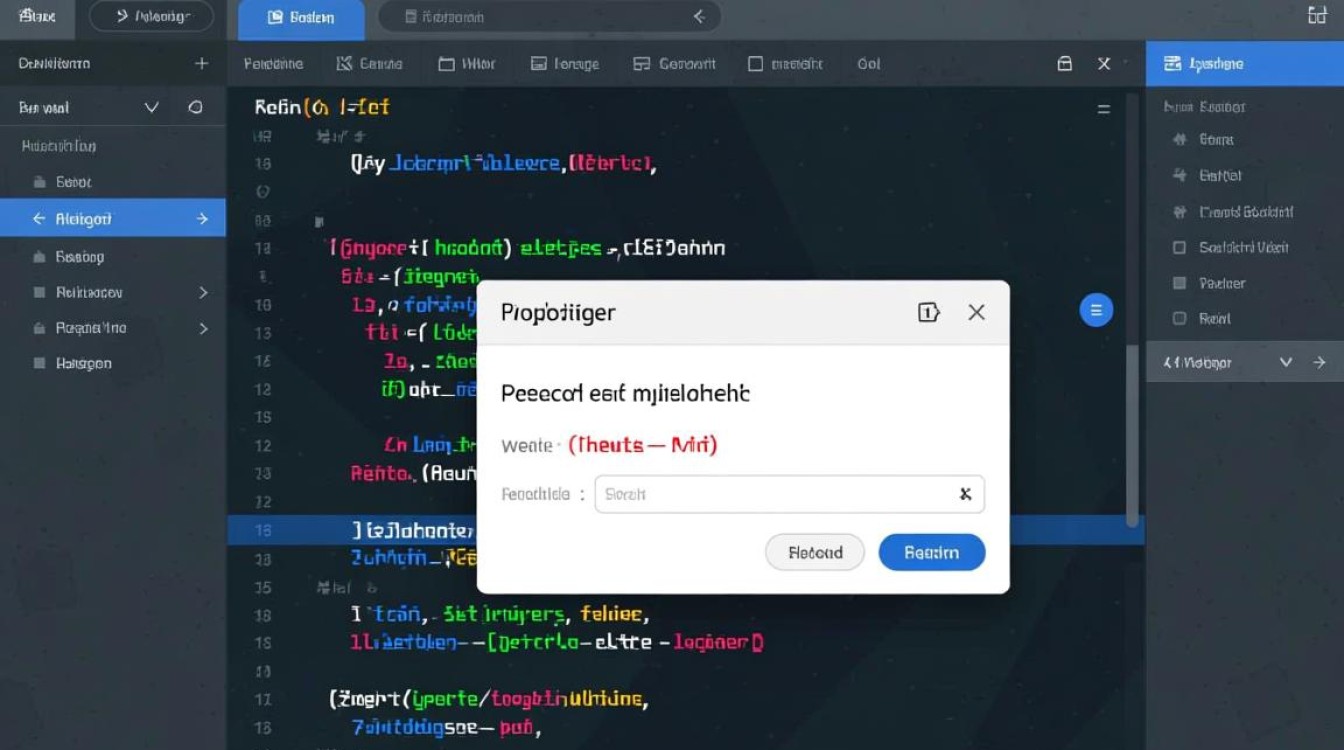The width and height of the screenshot is (1344, 750).
Task: Click the back arrow in the top search bar
Action: (x=699, y=17)
